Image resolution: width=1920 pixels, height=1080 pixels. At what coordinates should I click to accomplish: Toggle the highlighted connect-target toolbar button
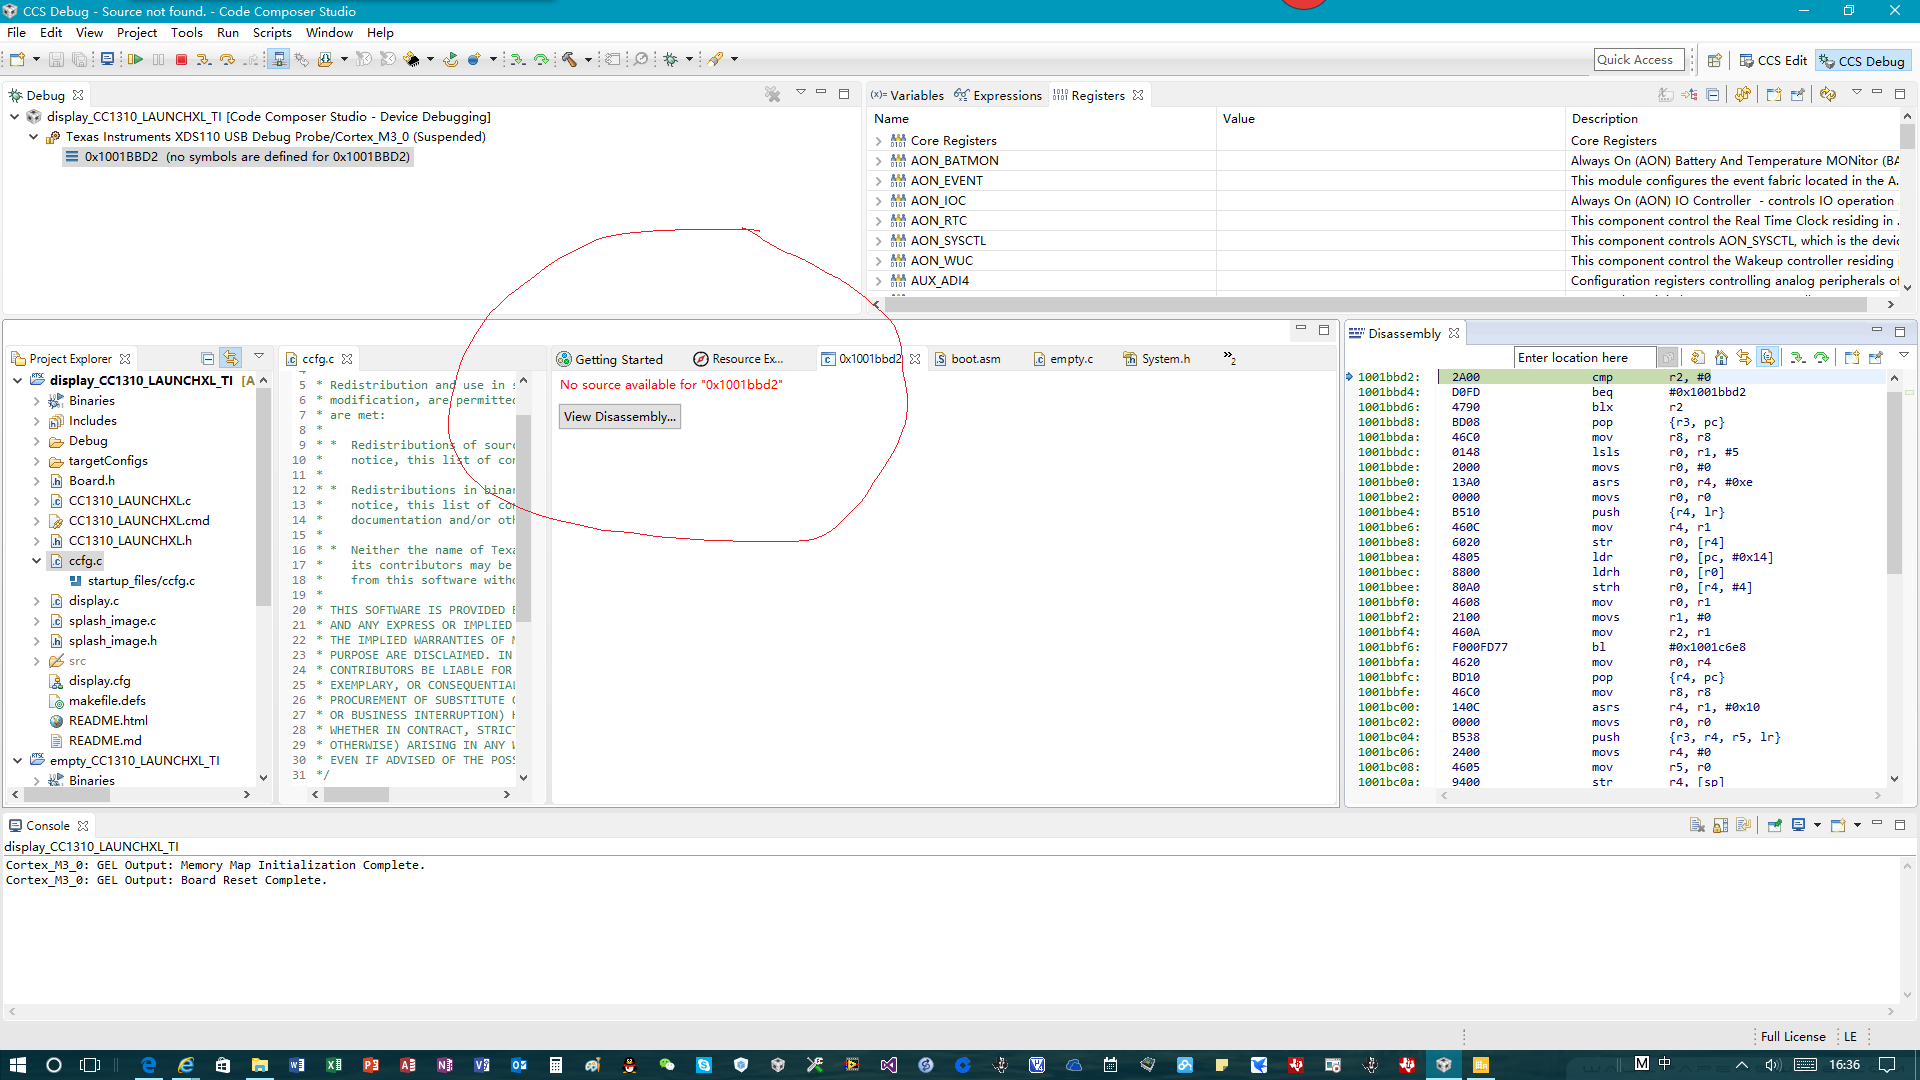(279, 60)
